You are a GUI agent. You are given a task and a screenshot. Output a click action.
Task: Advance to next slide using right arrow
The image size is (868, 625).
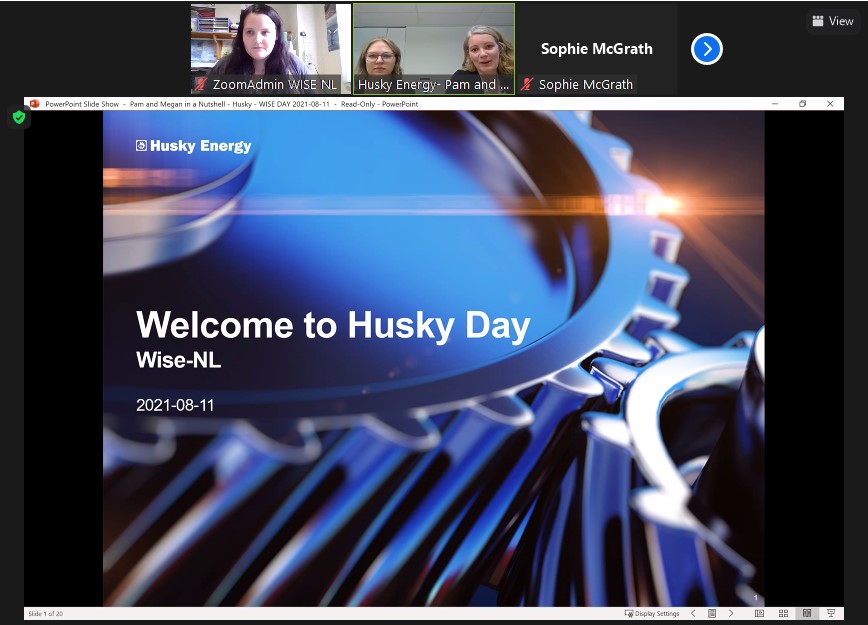coord(731,613)
